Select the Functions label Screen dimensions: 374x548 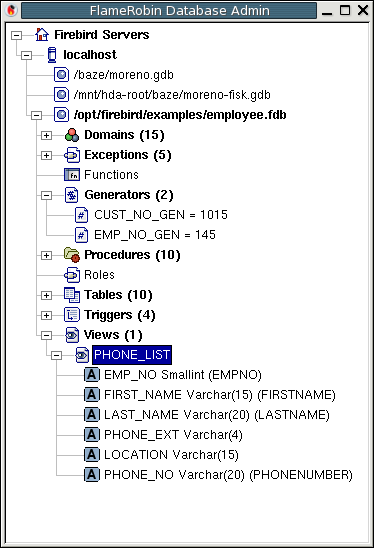coord(112,175)
